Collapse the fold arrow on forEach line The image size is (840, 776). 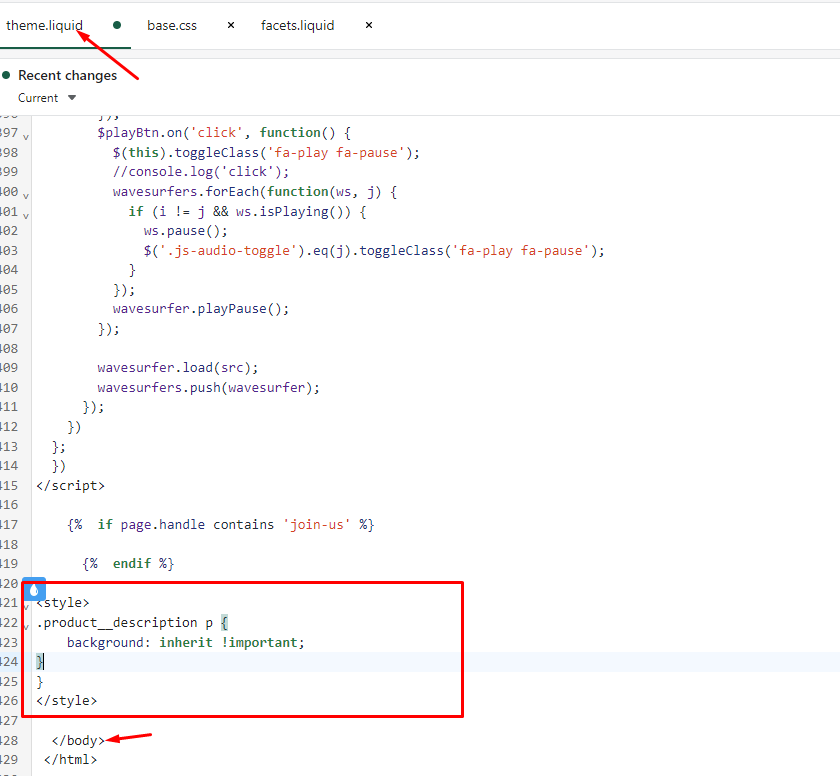pyautogui.click(x=26, y=196)
